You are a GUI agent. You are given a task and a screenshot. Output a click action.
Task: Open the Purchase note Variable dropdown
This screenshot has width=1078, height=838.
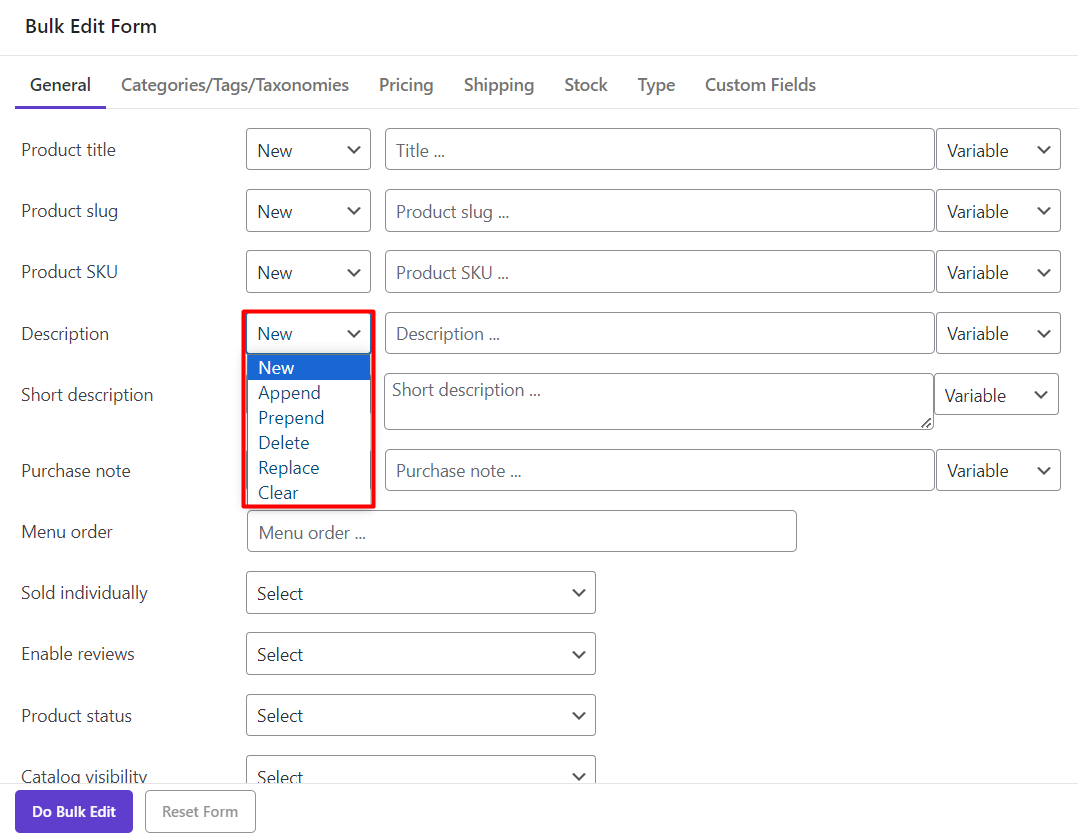tap(997, 471)
